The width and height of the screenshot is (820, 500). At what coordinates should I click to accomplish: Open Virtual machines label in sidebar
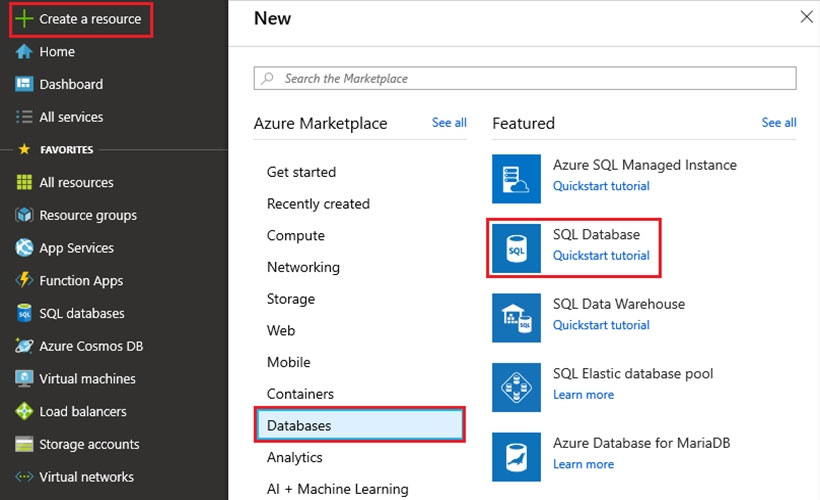pyautogui.click(x=87, y=378)
